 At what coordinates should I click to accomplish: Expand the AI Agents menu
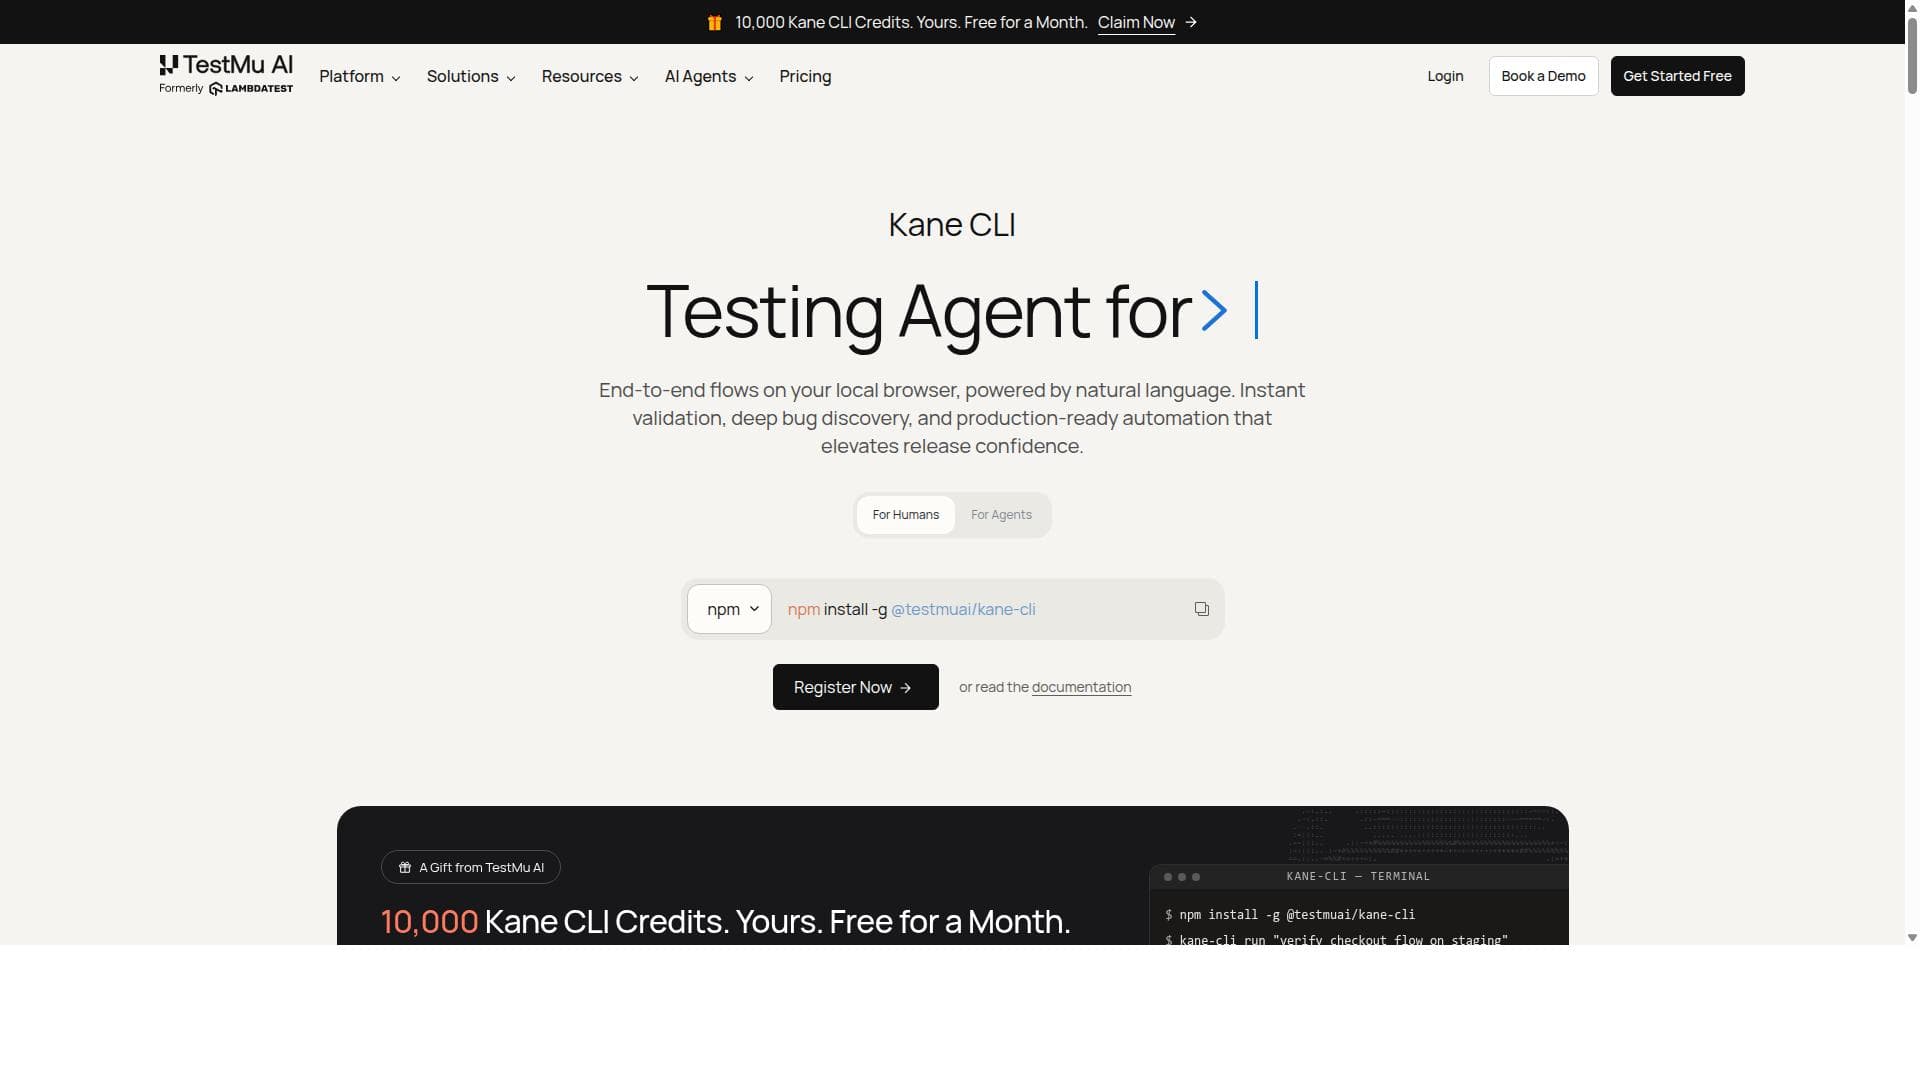coord(709,76)
